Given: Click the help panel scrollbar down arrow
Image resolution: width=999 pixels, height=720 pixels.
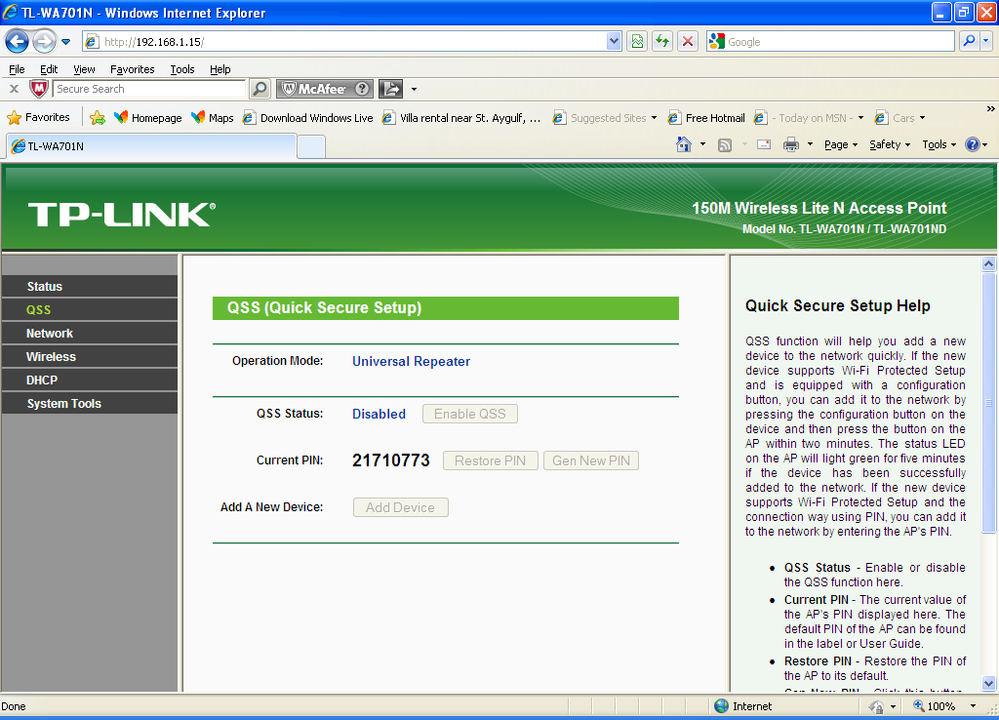Looking at the screenshot, I should point(989,684).
